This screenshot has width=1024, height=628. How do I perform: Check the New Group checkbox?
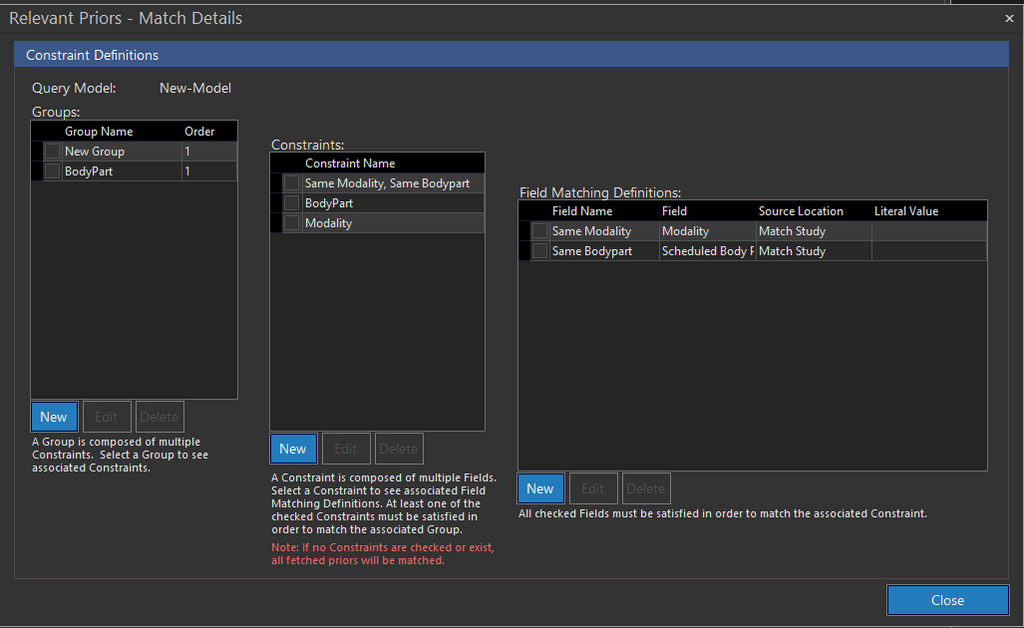tap(52, 151)
